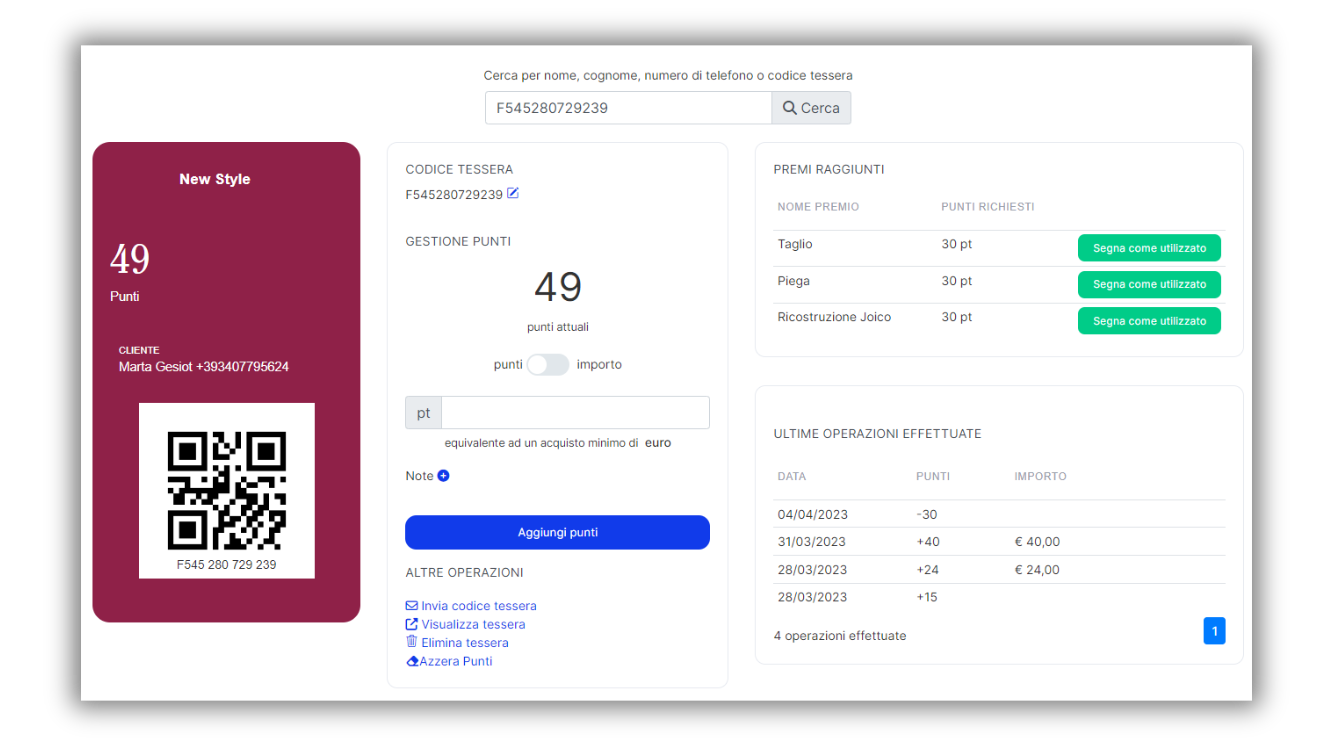Viewport: 1333px width, 746px height.
Task: Click the IMPORTO column header
Action: [x=1040, y=476]
